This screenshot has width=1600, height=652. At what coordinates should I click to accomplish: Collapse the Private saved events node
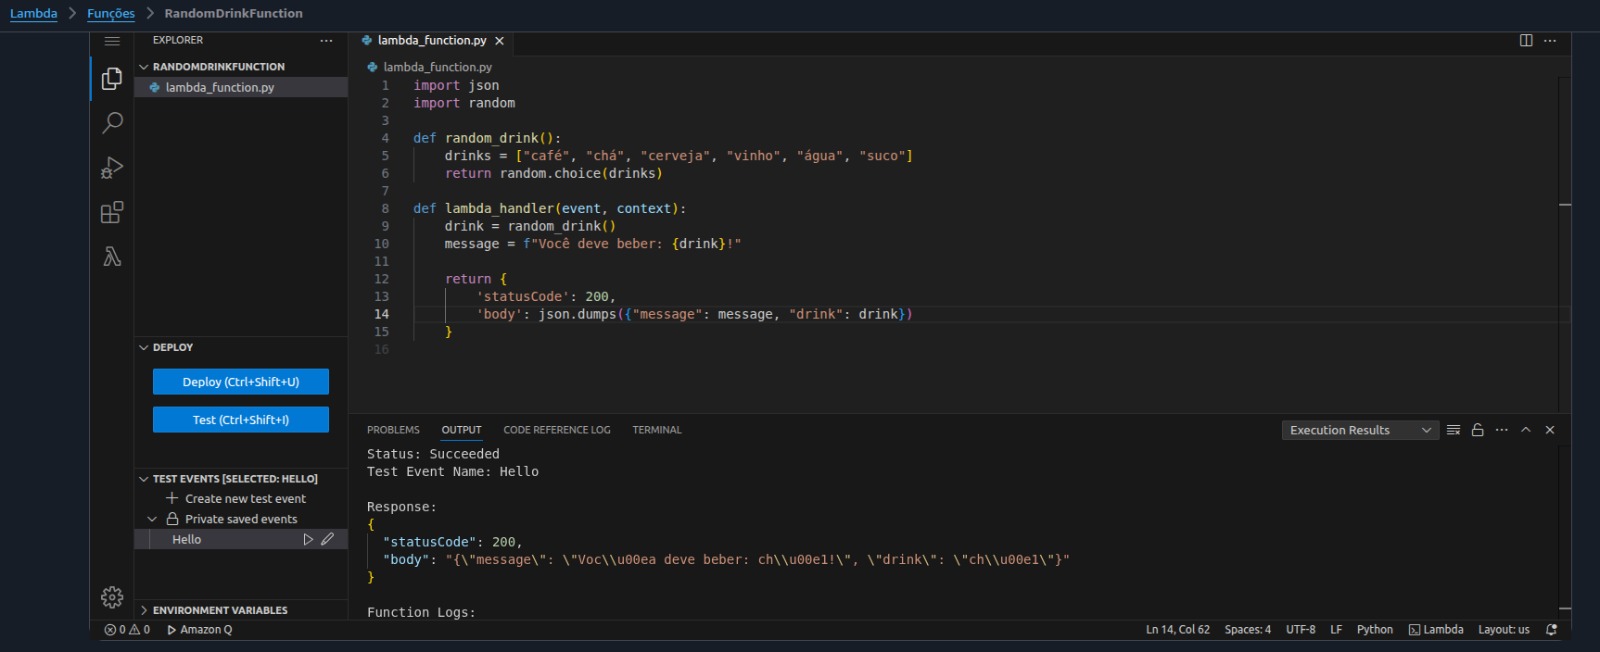[x=152, y=519]
